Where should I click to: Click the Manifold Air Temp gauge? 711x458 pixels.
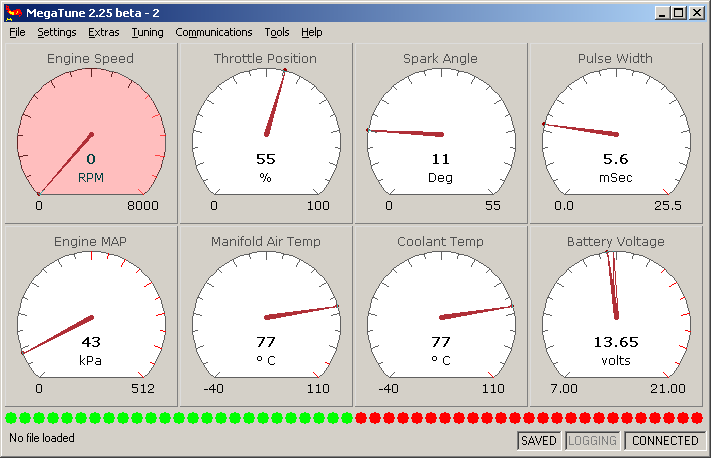coord(266,317)
